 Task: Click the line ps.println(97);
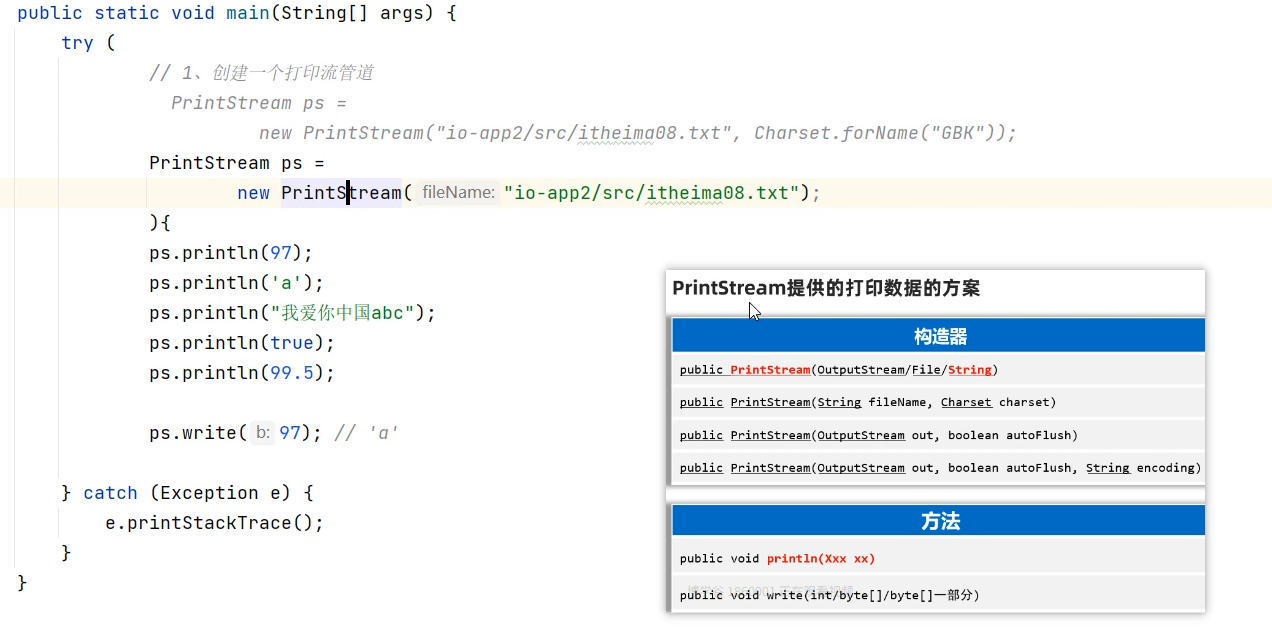pos(231,253)
